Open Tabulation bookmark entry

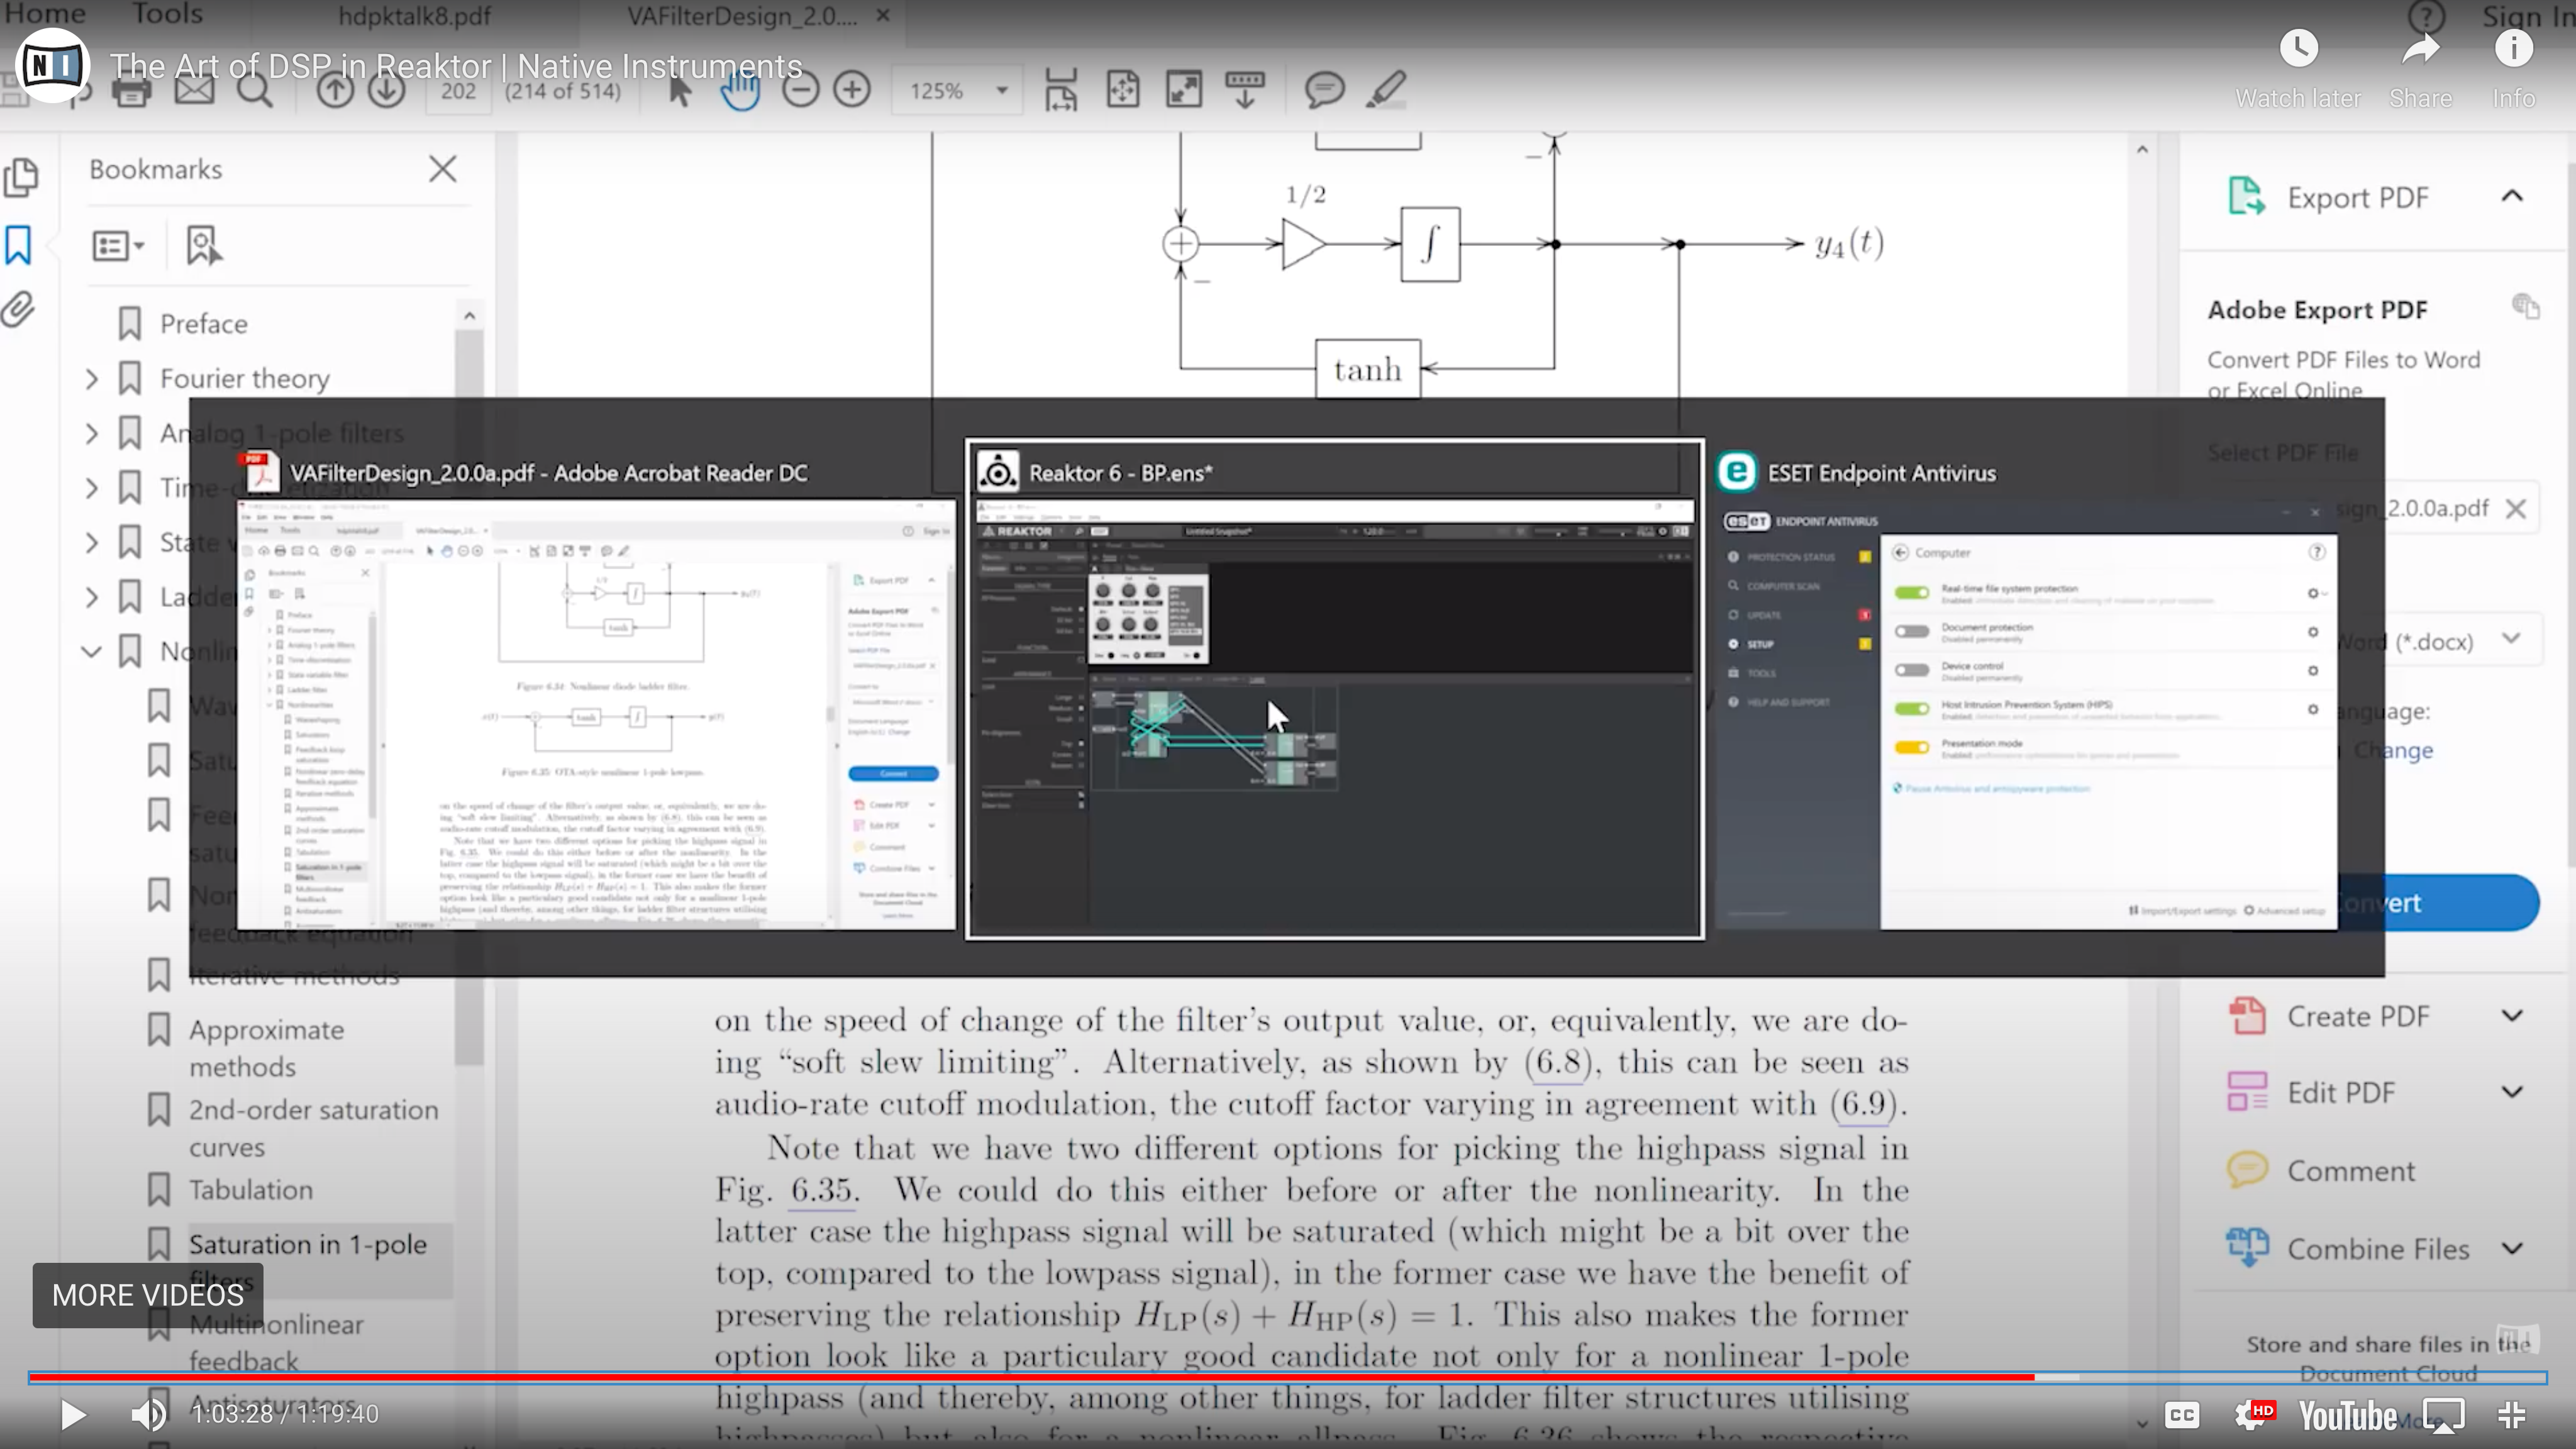[250, 1190]
